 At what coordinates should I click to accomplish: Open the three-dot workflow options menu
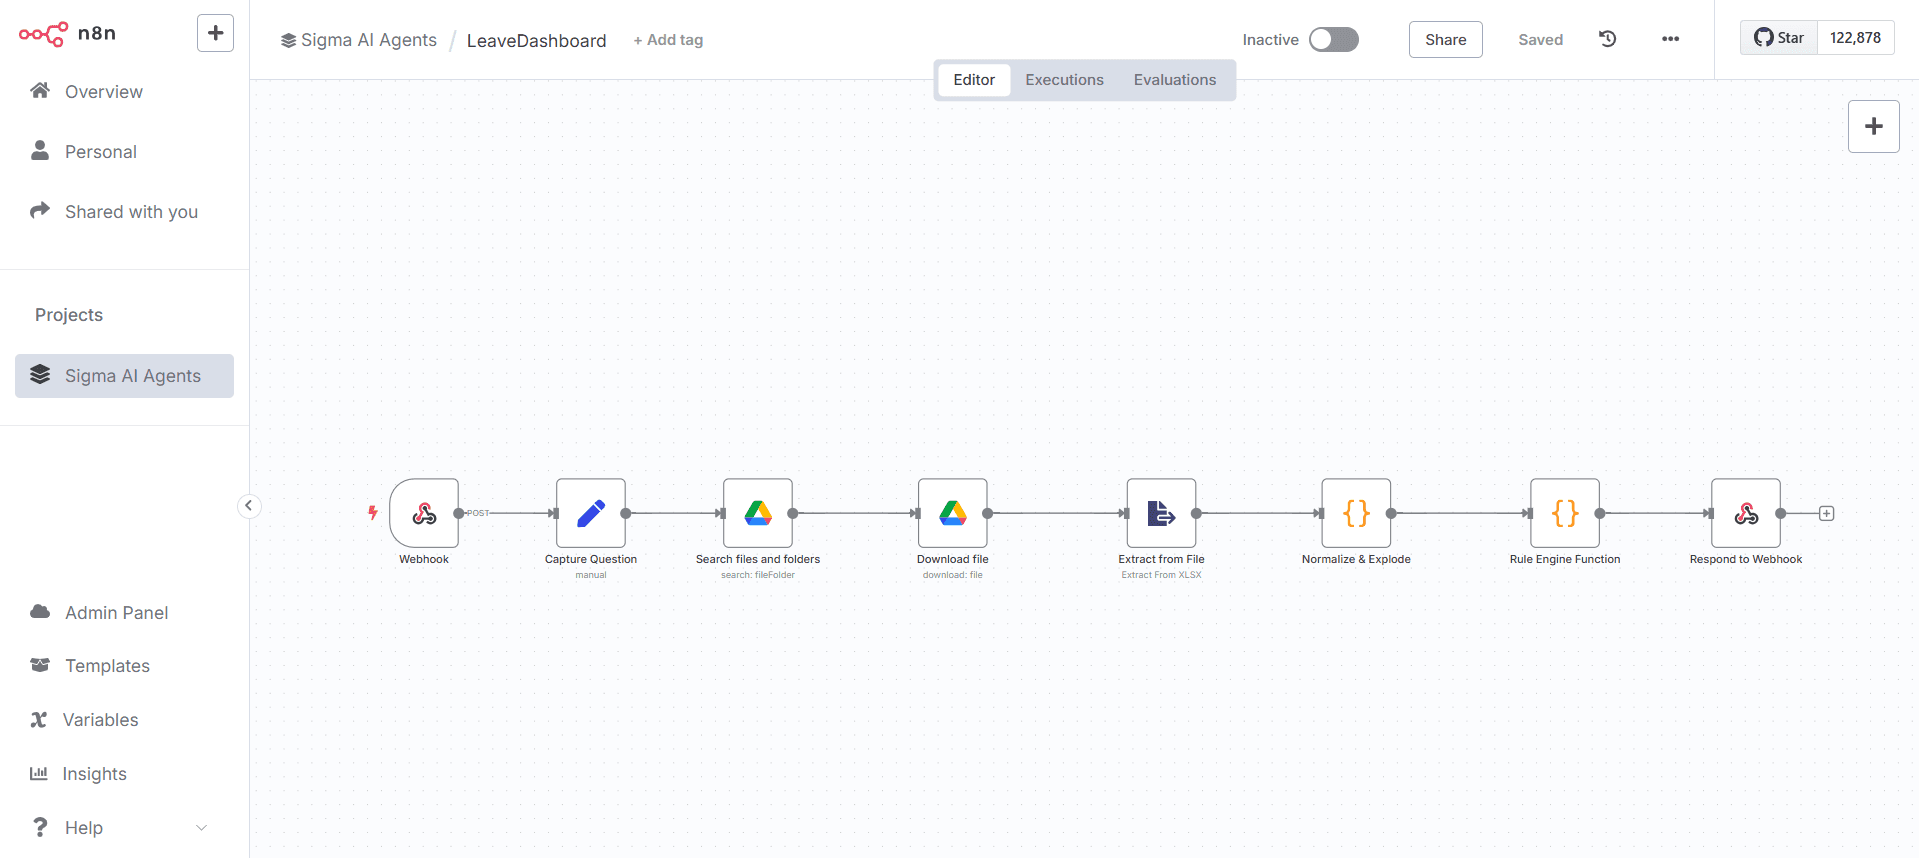pos(1670,39)
